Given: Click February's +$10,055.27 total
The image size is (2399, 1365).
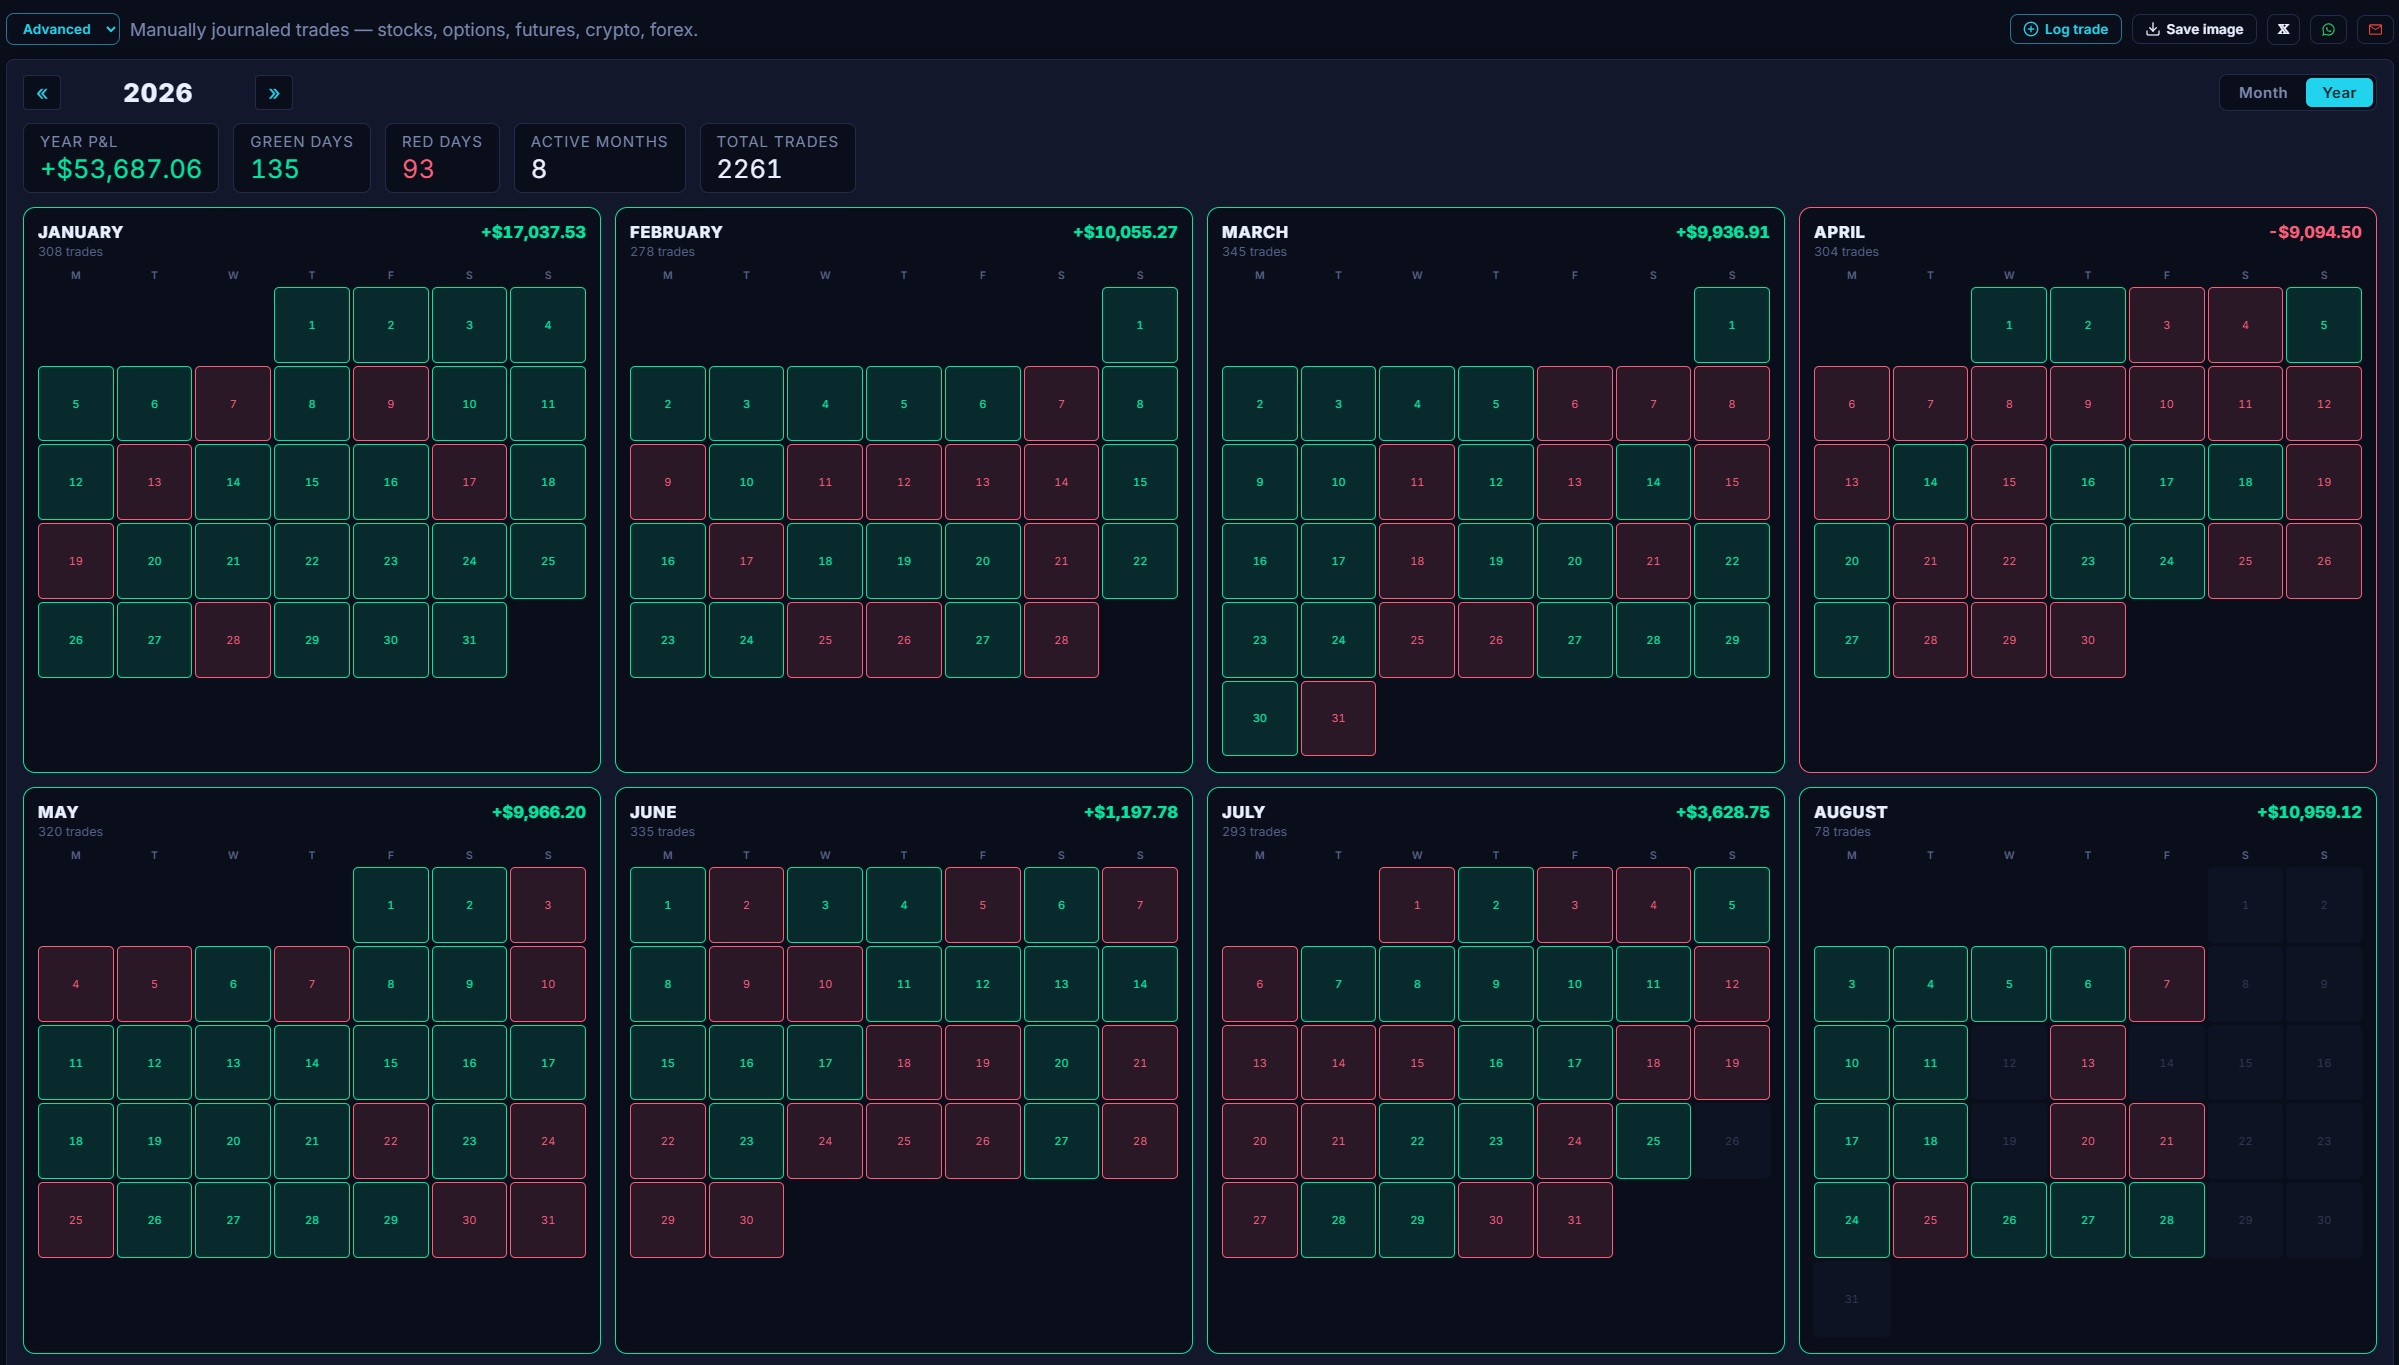Looking at the screenshot, I should (x=1125, y=232).
